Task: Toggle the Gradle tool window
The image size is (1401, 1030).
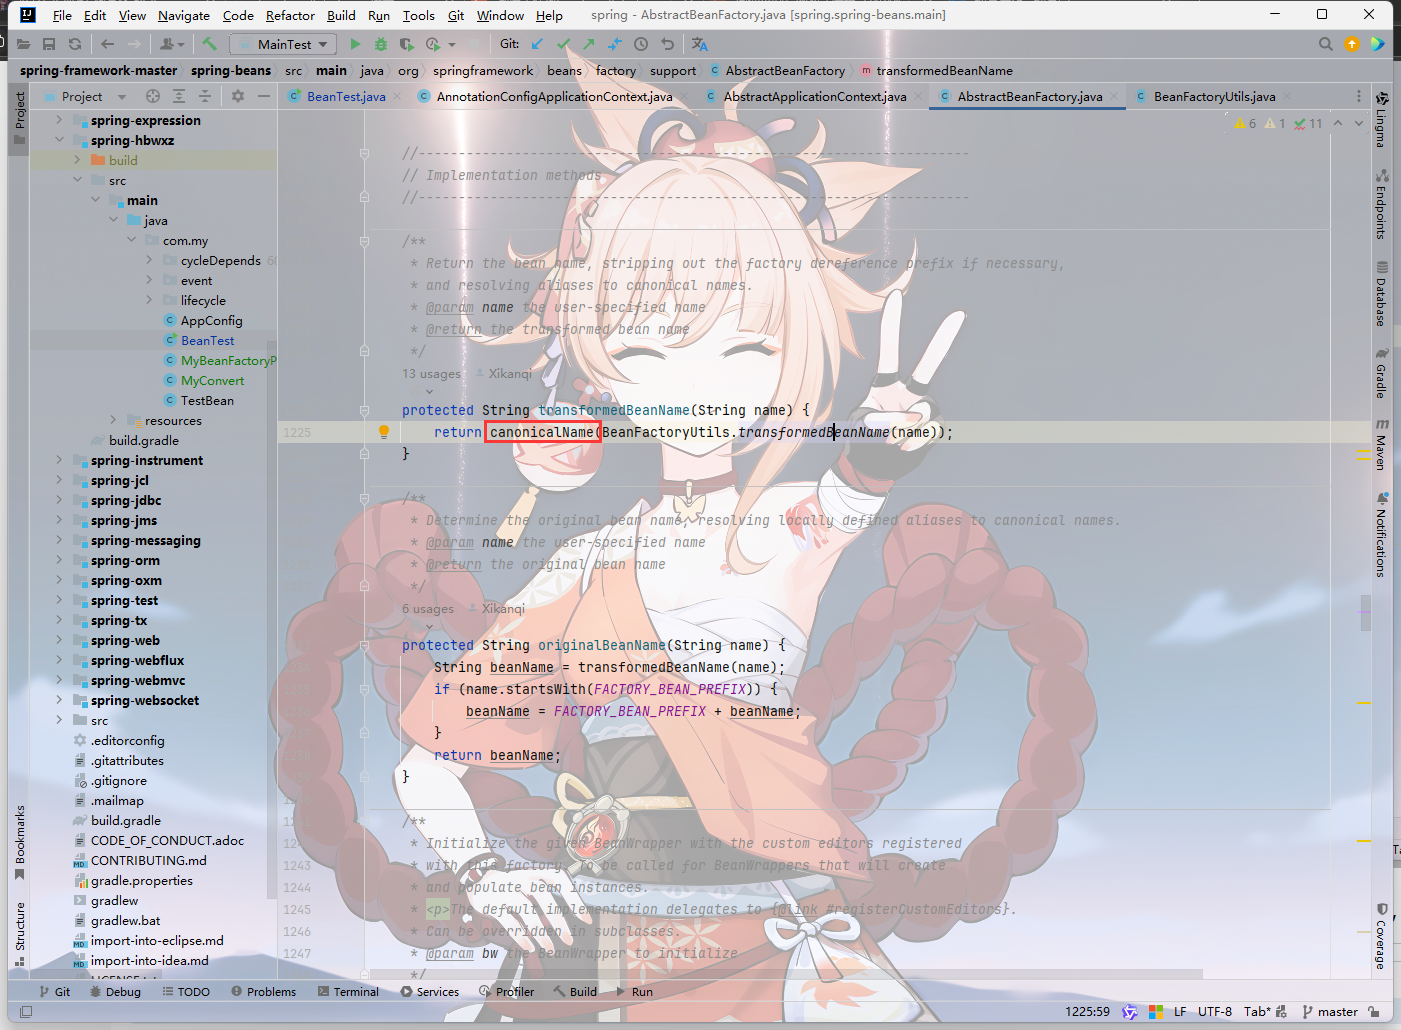Action: 1381,373
